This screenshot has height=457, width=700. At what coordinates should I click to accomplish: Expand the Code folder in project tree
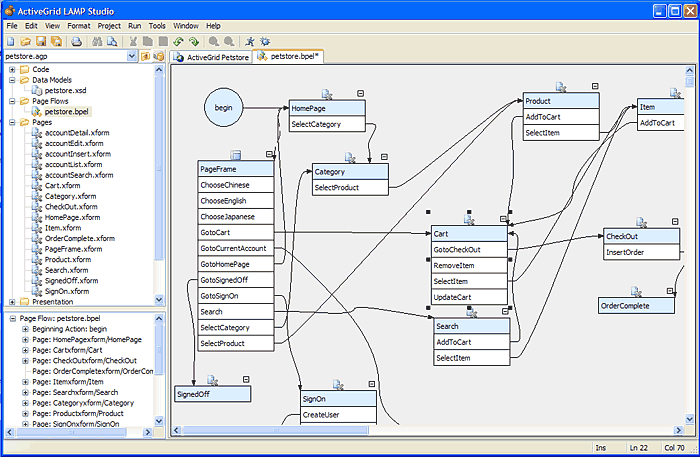12,69
